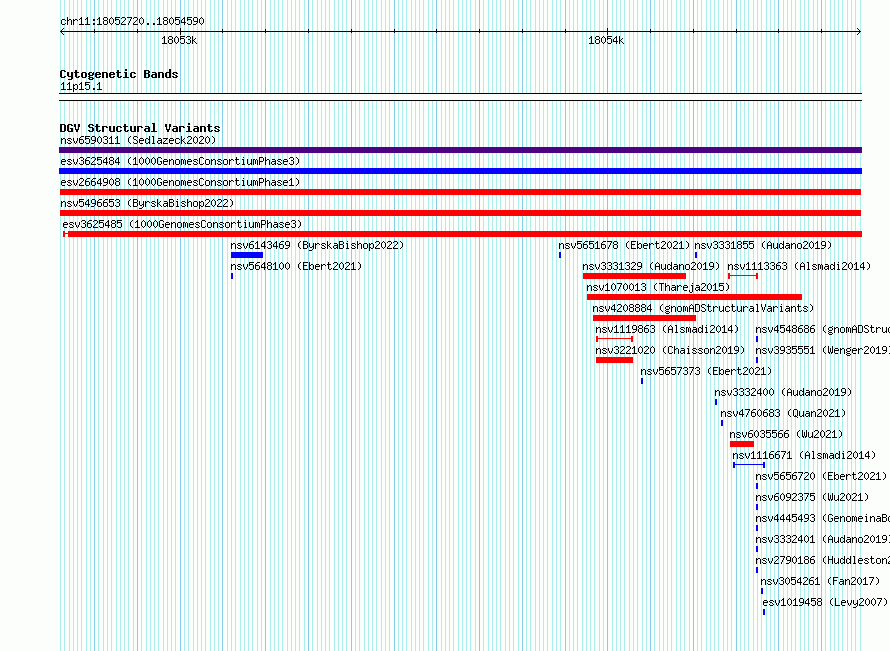
Task: Select the nsv1113363 red interval glyph
Action: pyautogui.click(x=743, y=276)
